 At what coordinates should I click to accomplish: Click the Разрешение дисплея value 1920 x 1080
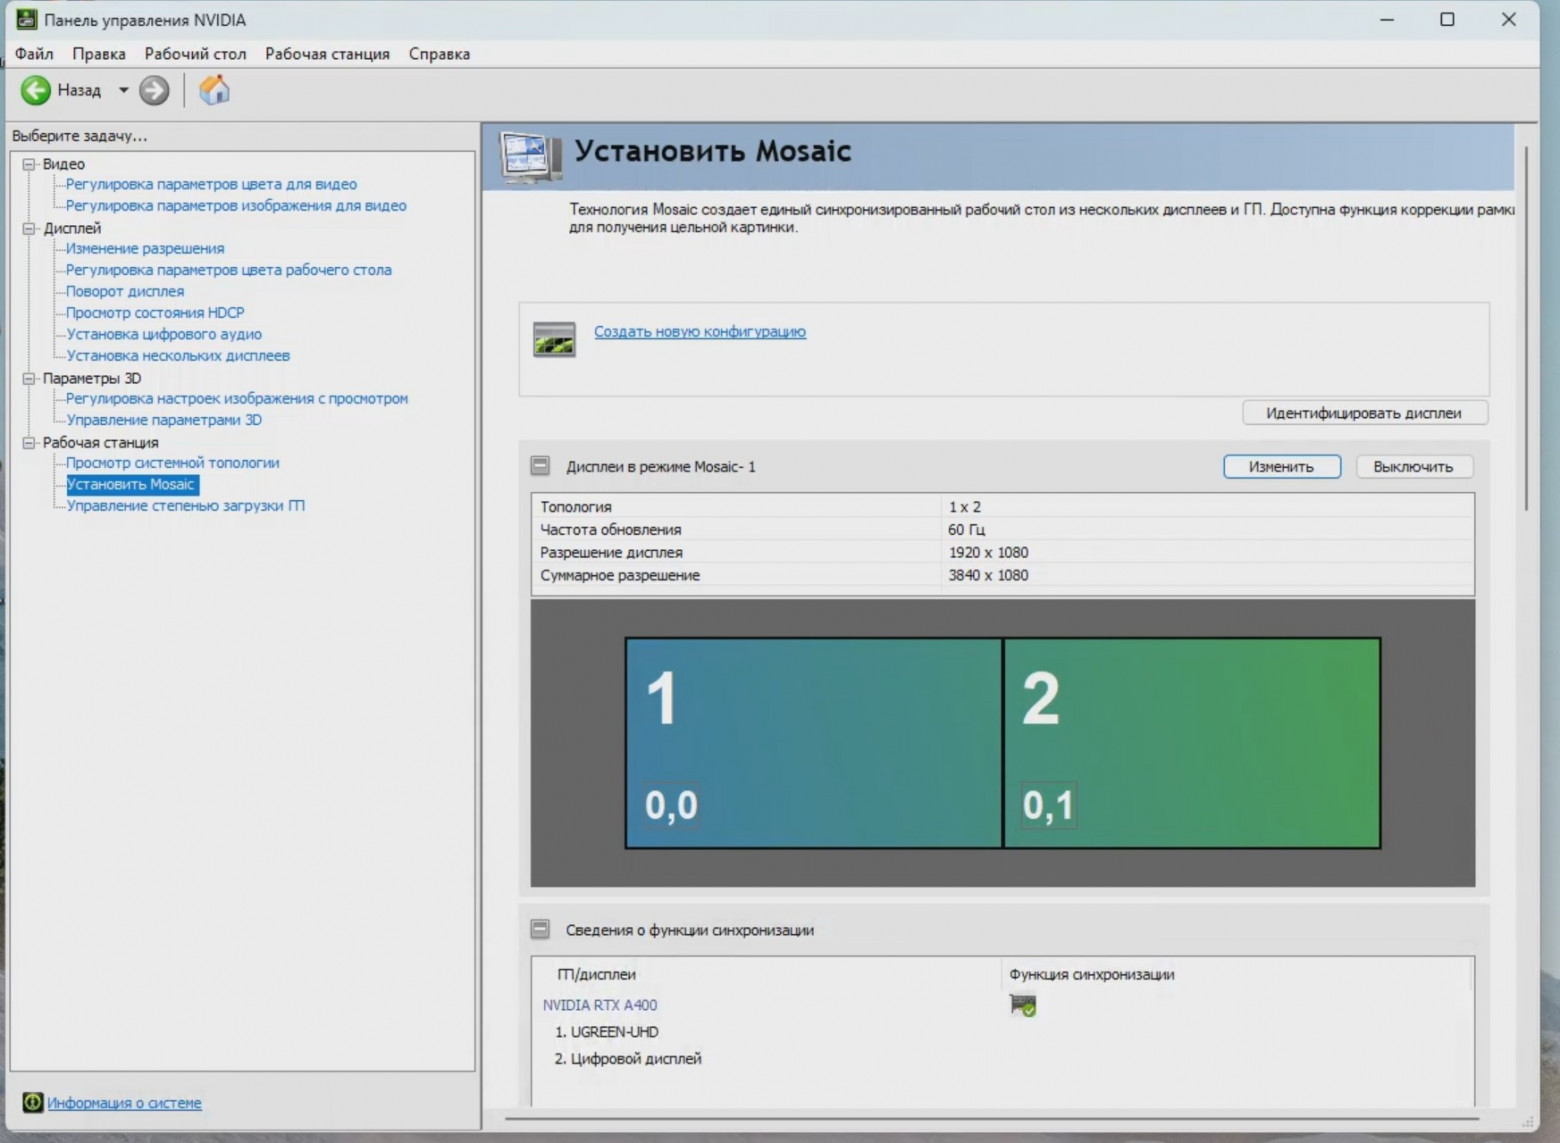pyautogui.click(x=988, y=553)
